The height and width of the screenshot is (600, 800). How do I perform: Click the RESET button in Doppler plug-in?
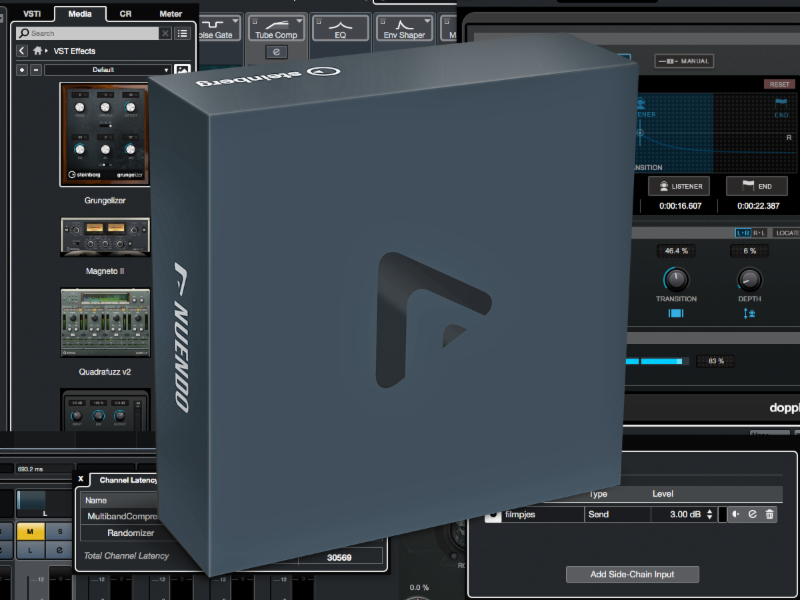[779, 84]
